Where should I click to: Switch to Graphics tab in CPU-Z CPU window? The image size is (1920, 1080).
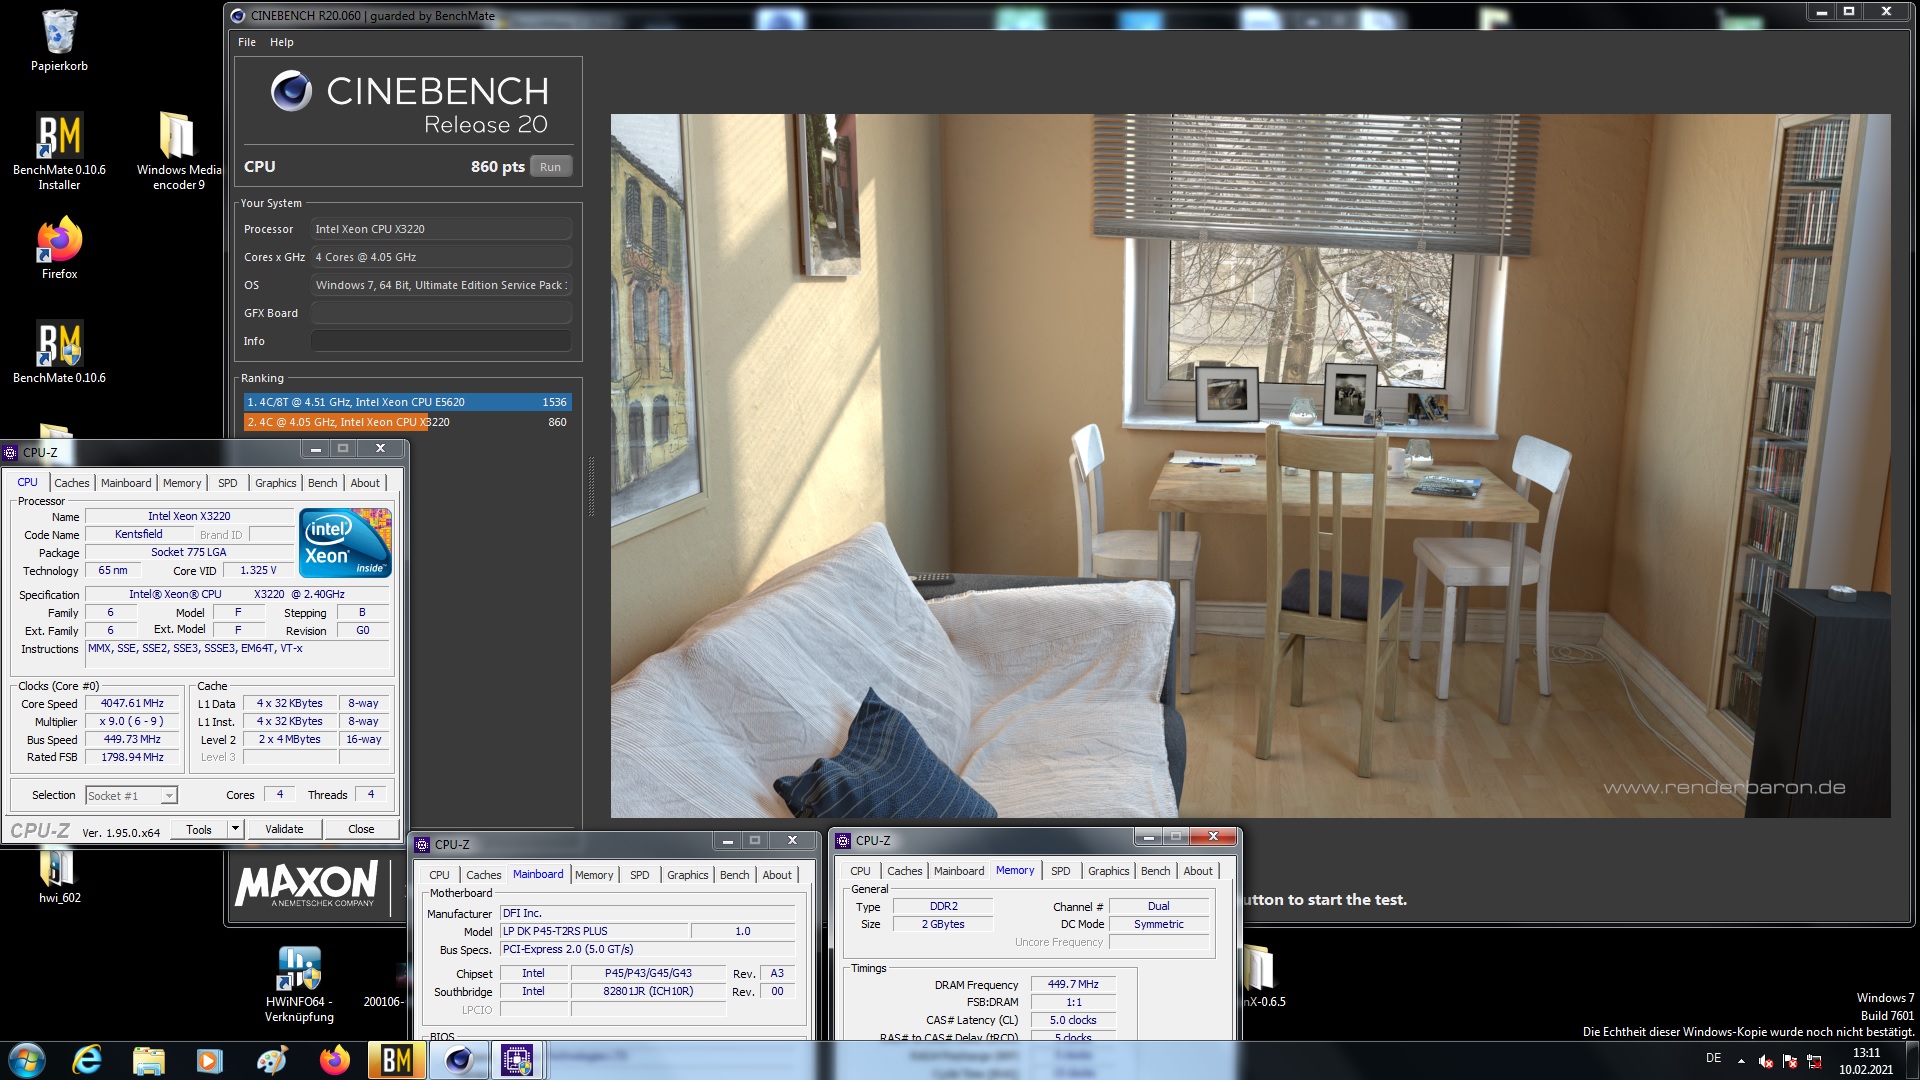276,483
